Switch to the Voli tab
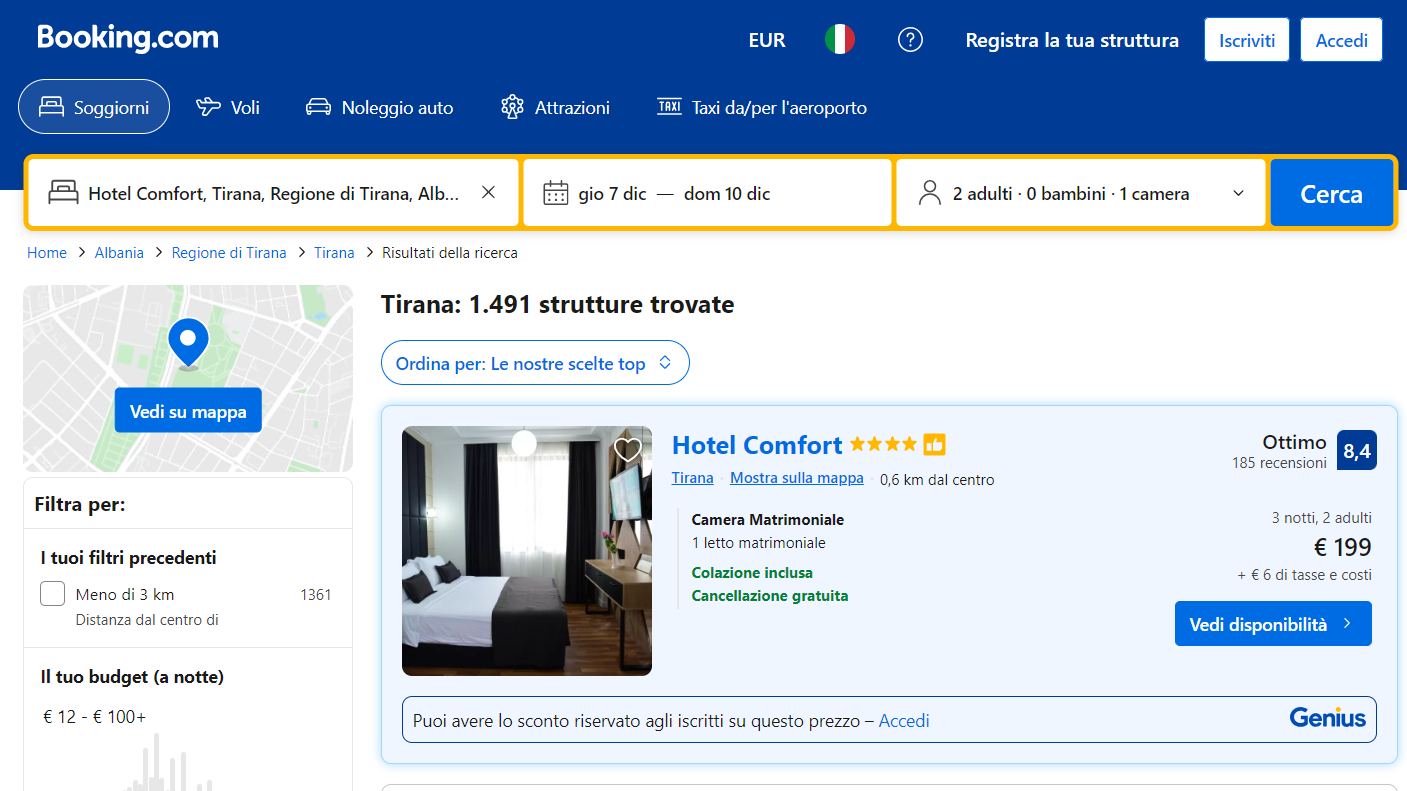 228,107
